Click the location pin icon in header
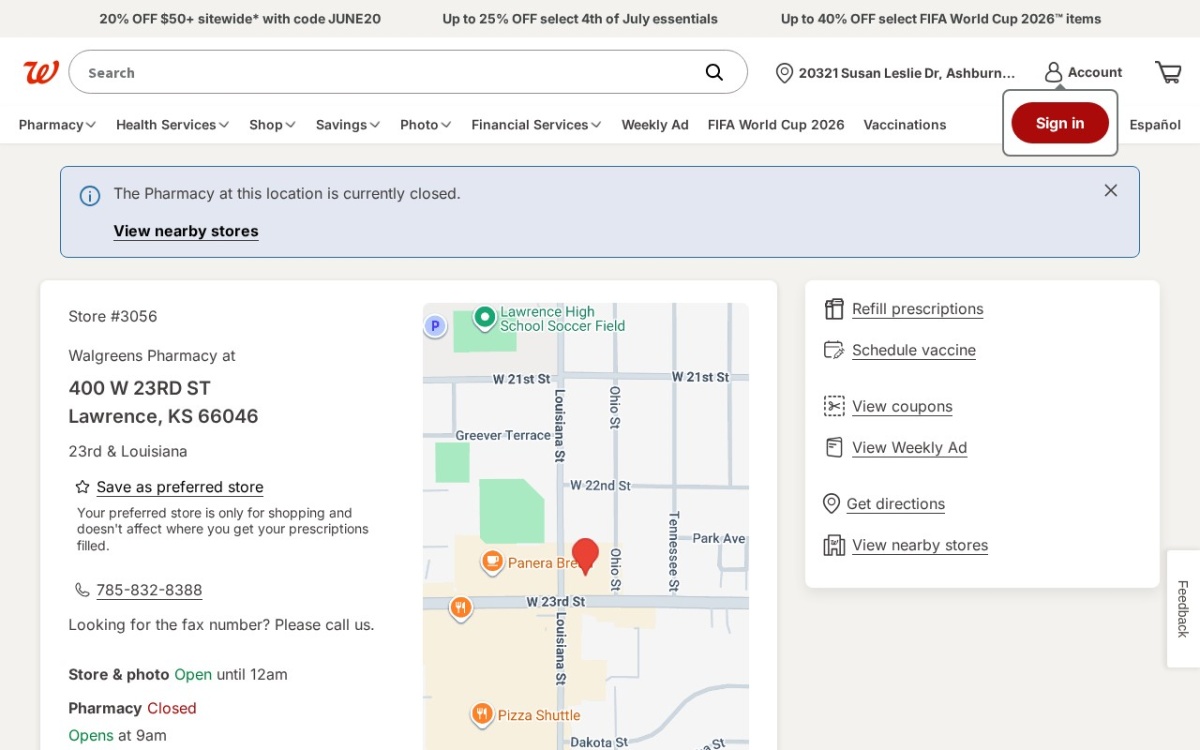Viewport: 1200px width, 750px height. tap(784, 73)
